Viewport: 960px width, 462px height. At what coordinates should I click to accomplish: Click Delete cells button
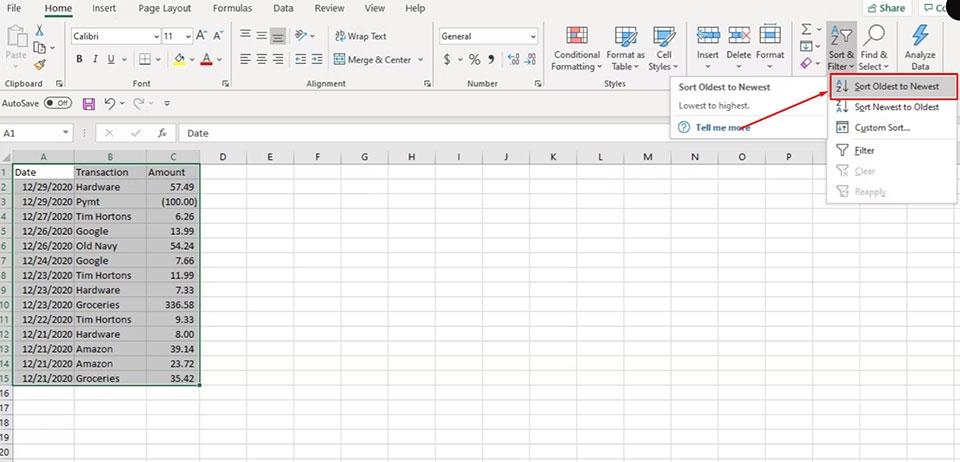(739, 48)
